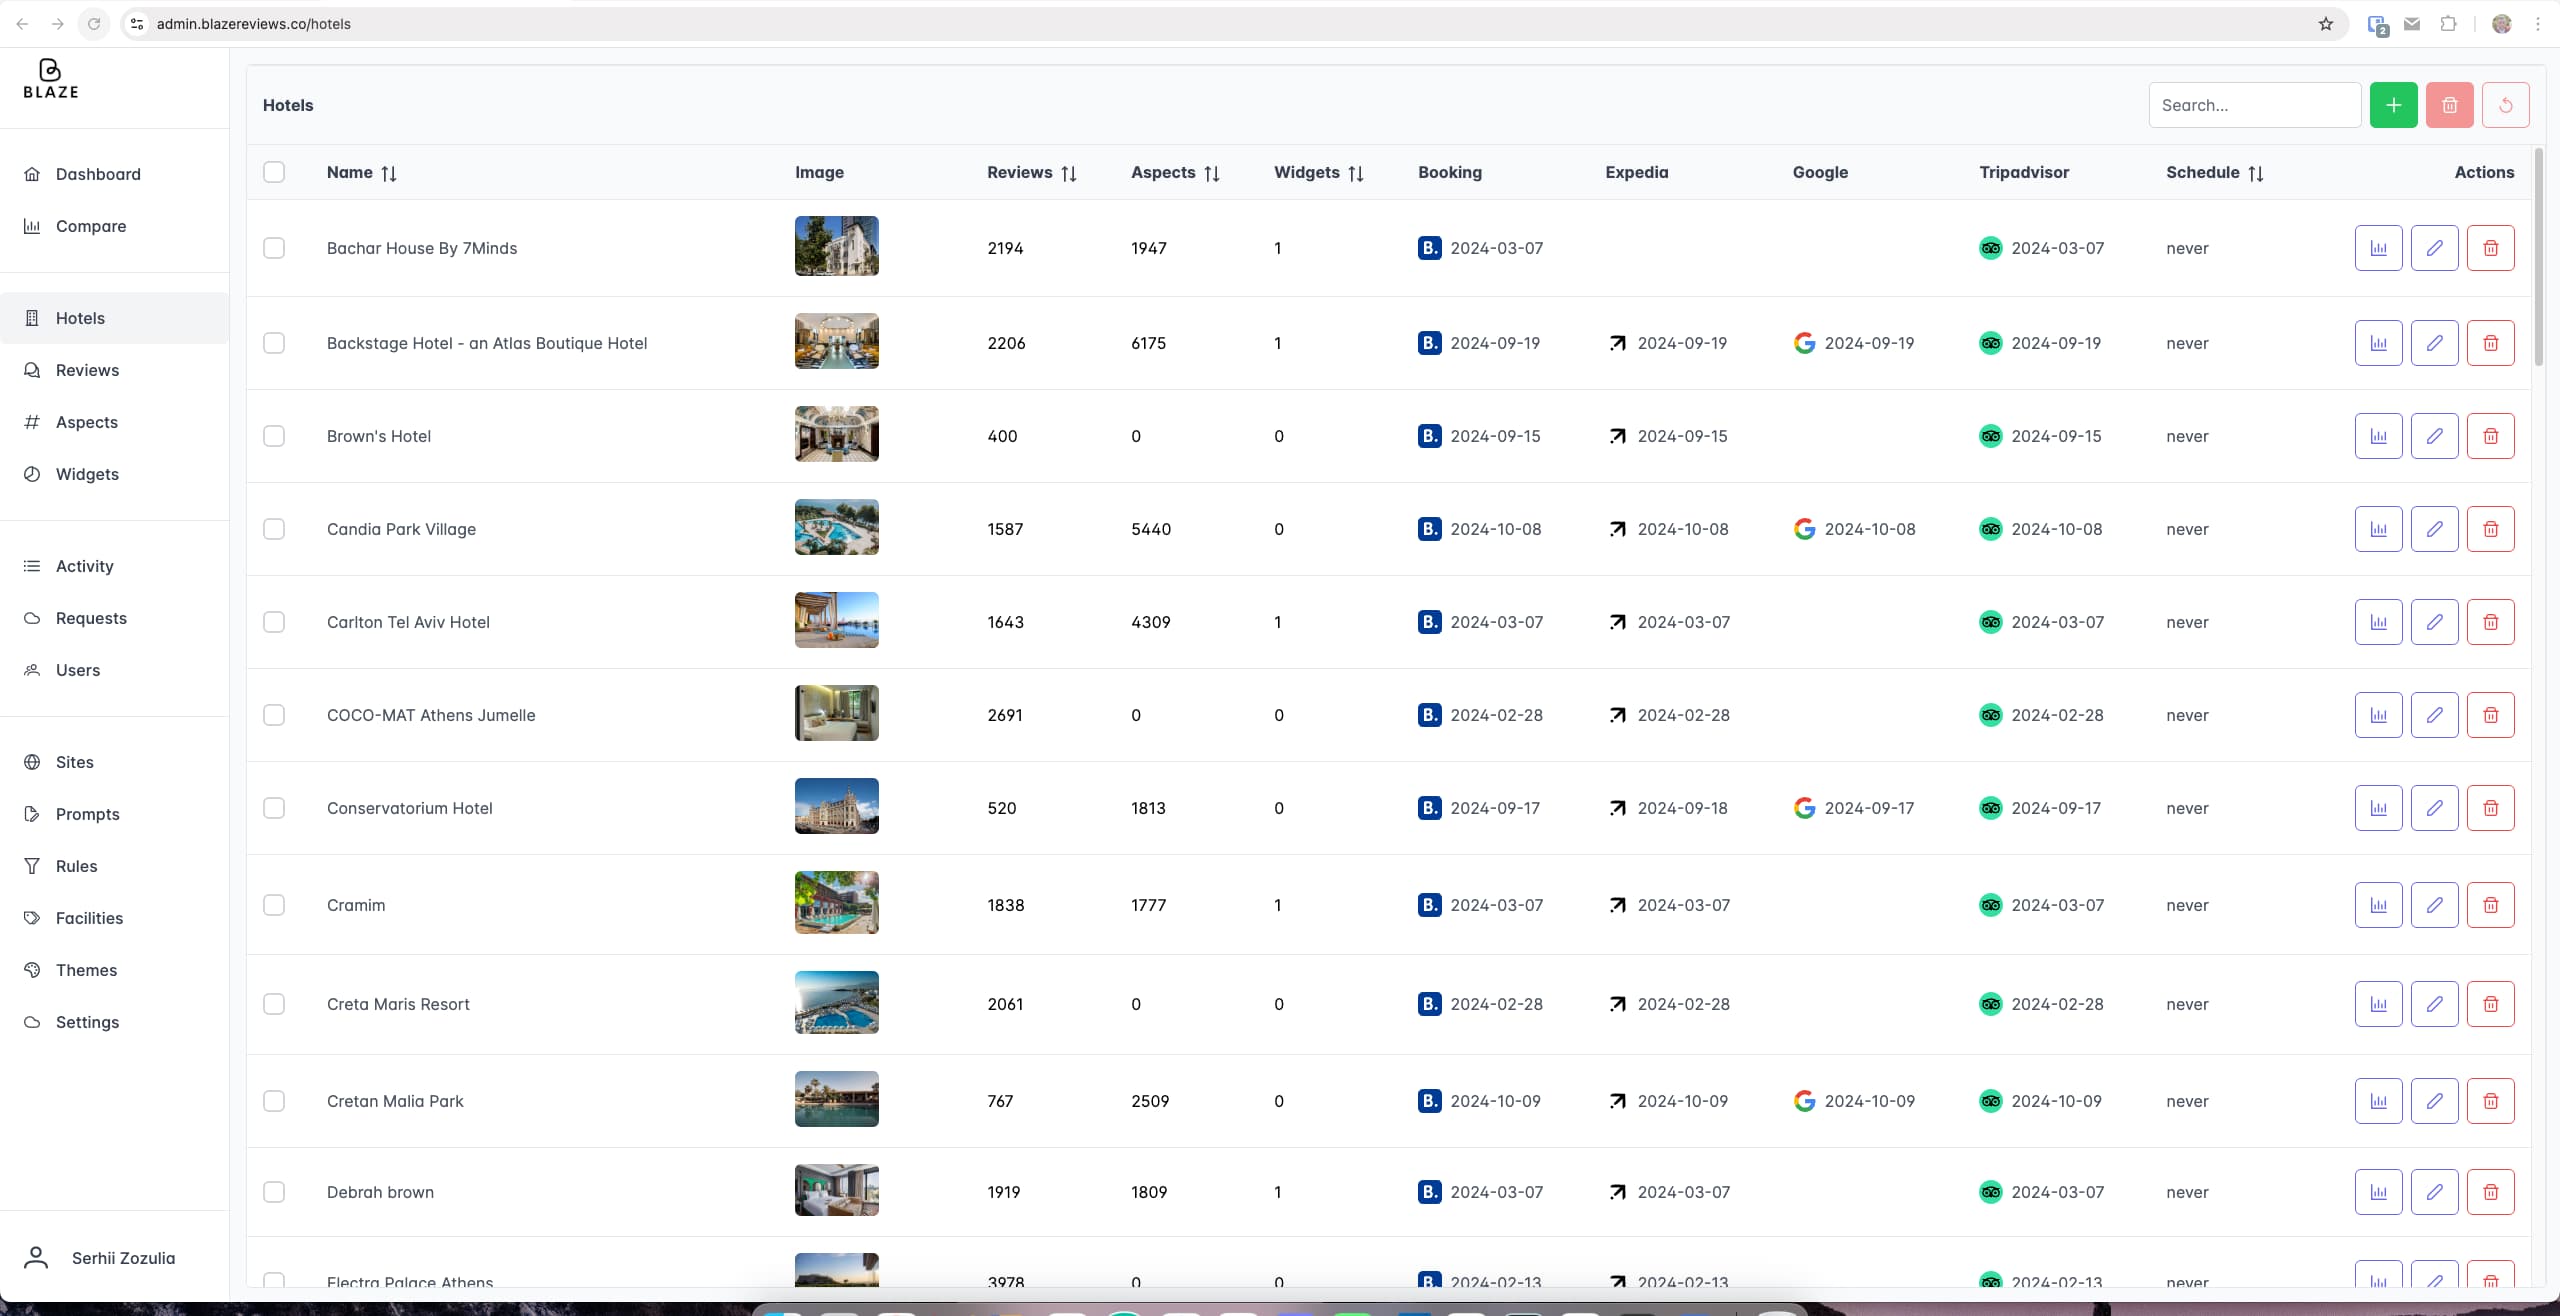Go to Widgets in sidebar

(87, 474)
